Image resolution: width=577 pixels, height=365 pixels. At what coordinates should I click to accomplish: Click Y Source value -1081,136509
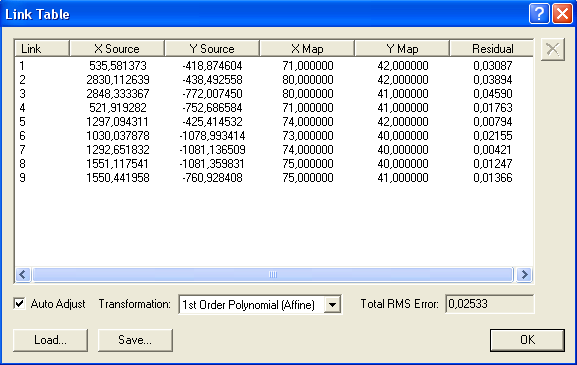click(x=212, y=150)
